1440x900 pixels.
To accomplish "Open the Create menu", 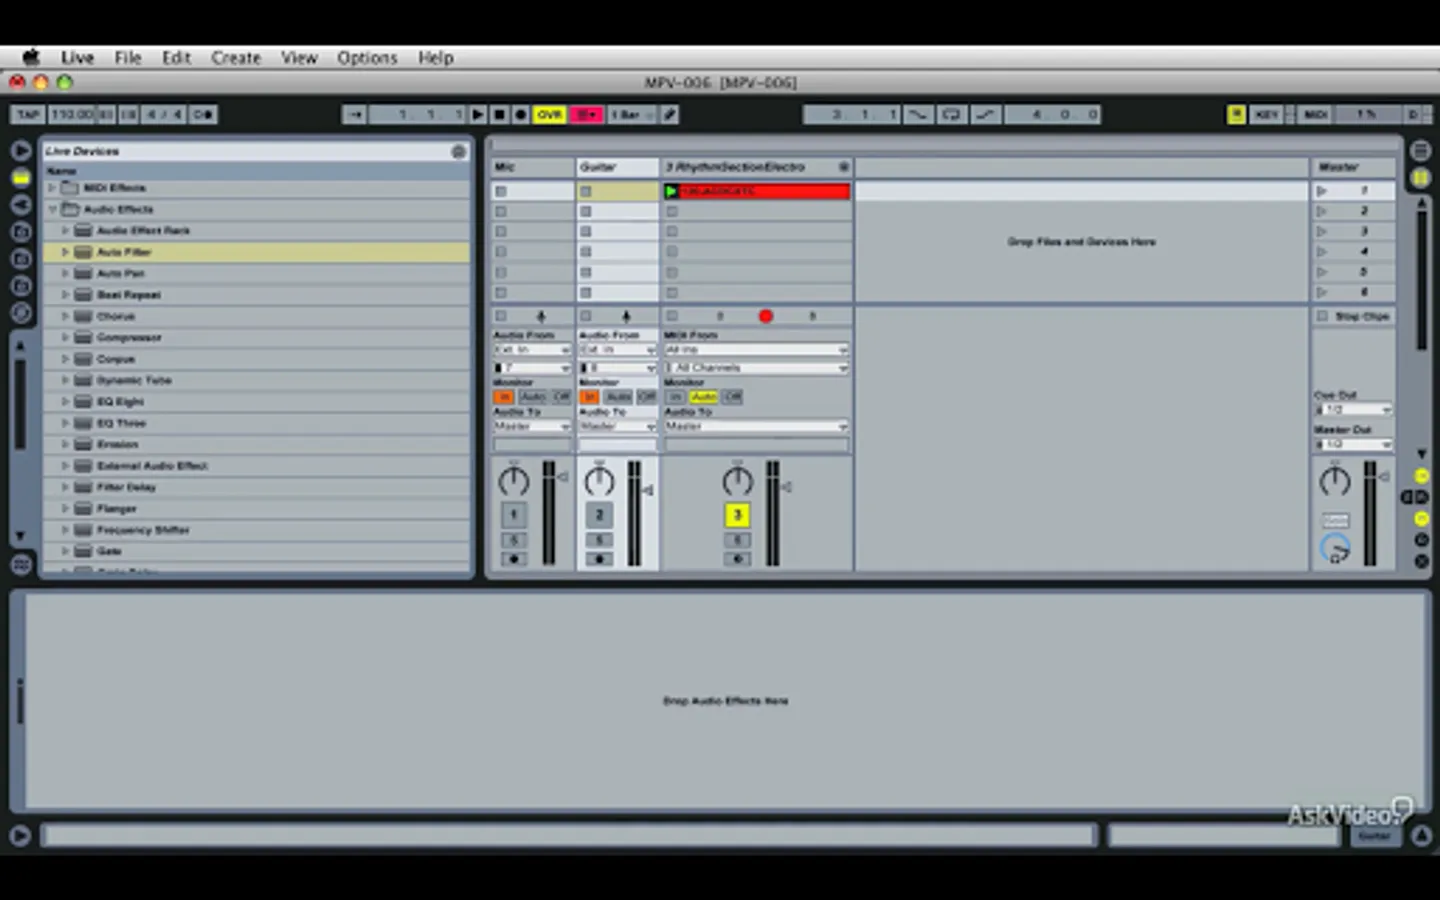I will [x=236, y=58].
